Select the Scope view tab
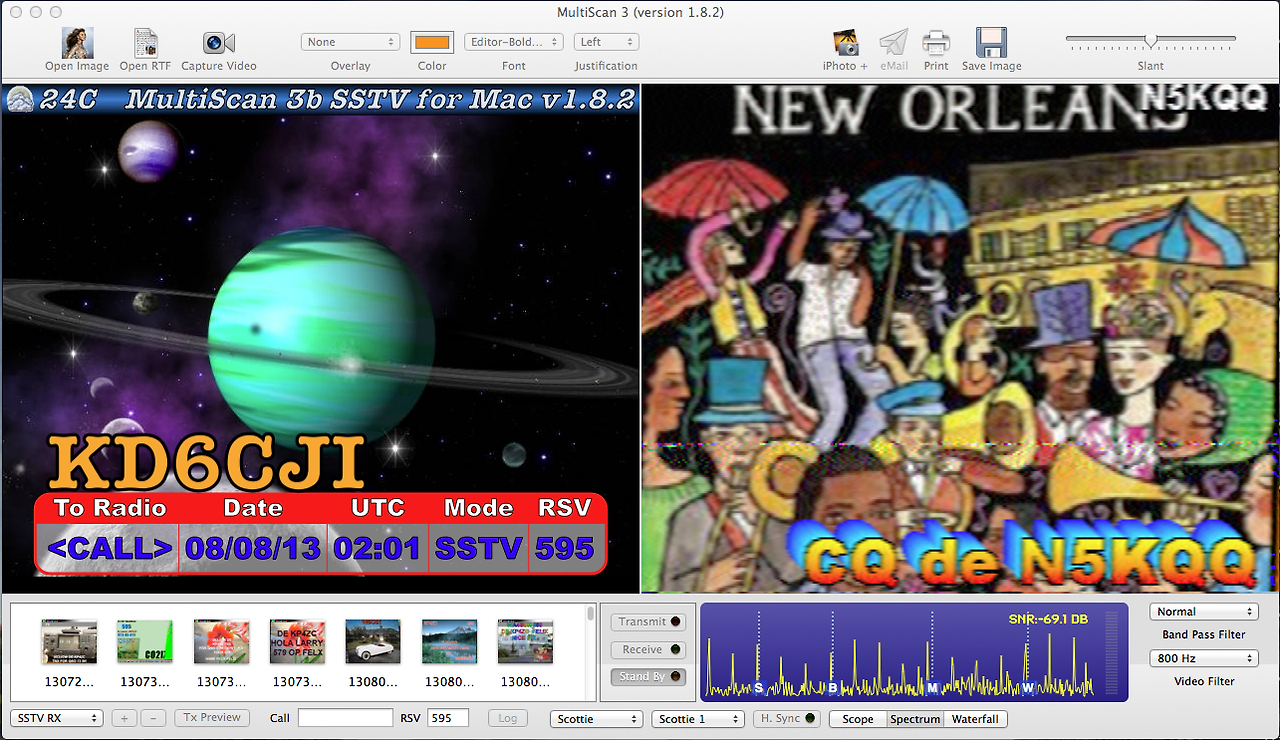1280x740 pixels. (x=857, y=718)
